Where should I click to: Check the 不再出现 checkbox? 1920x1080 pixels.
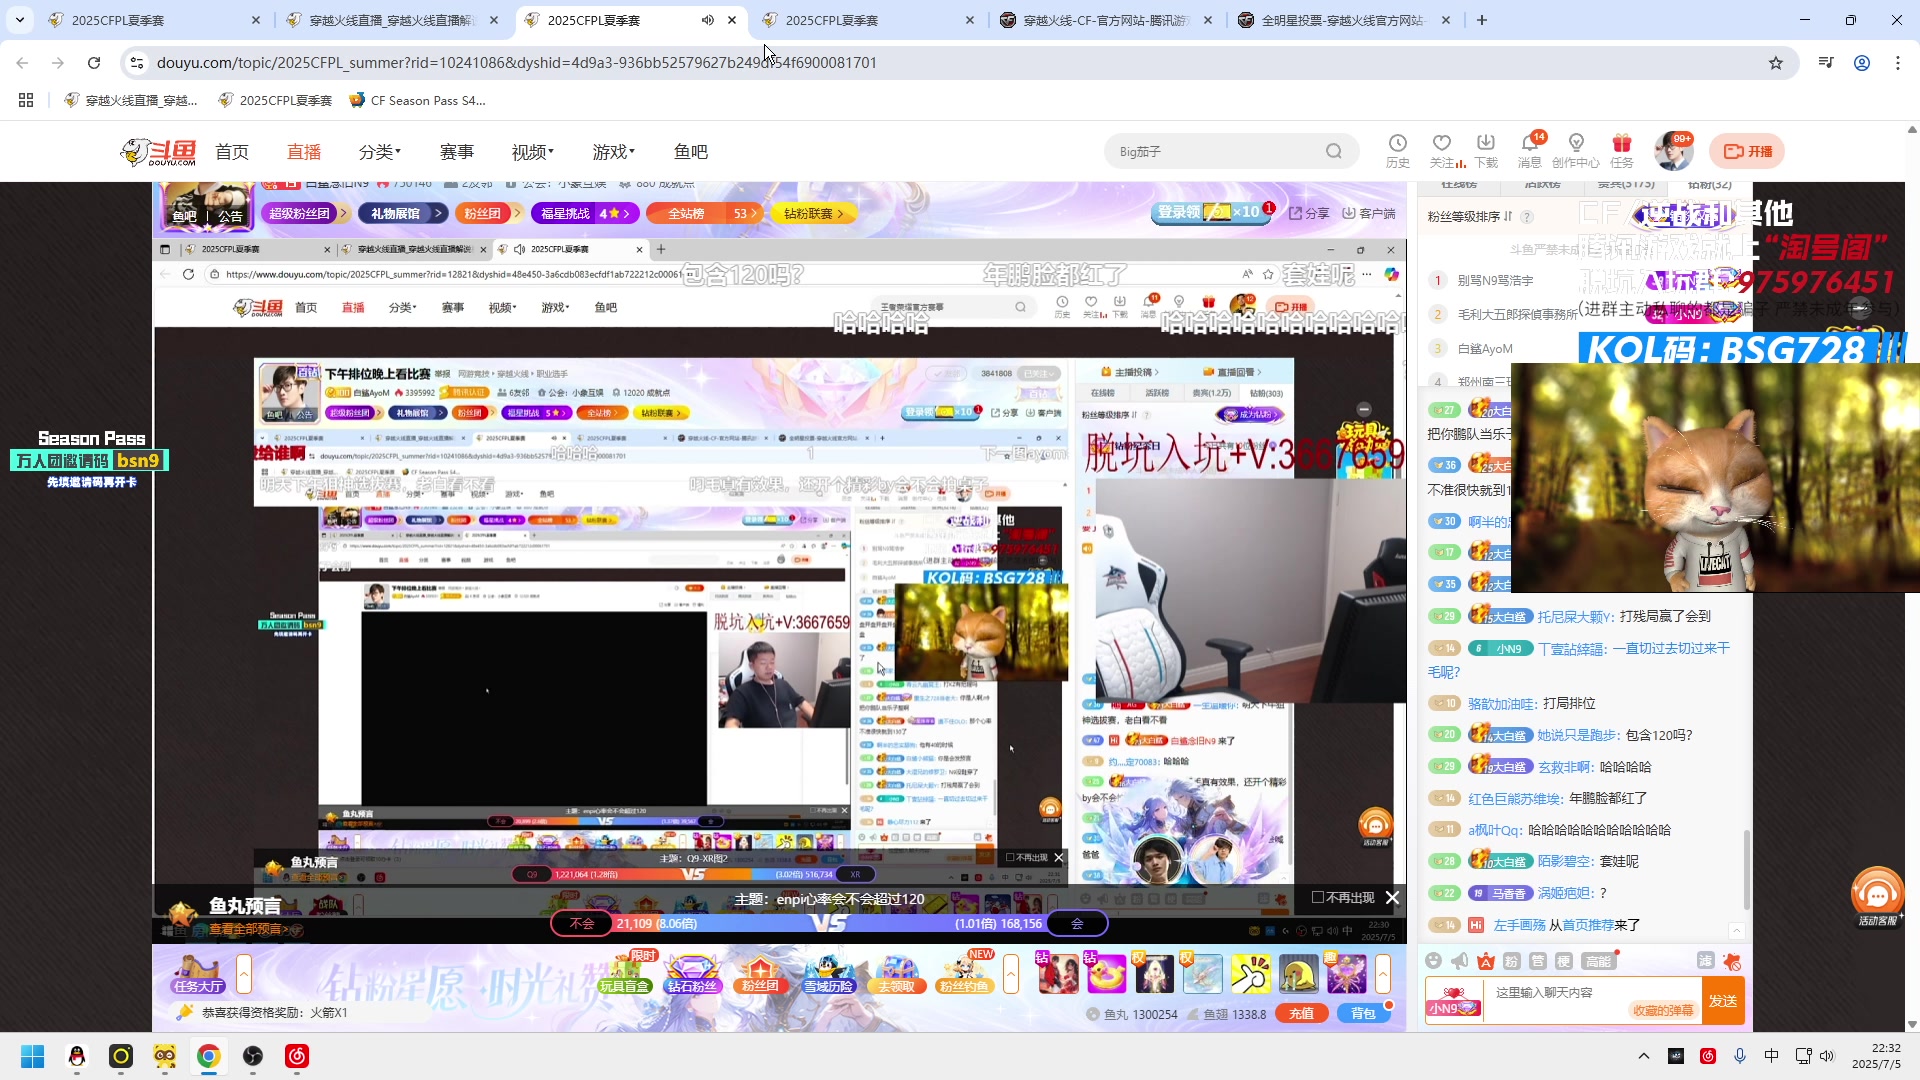coord(1318,897)
